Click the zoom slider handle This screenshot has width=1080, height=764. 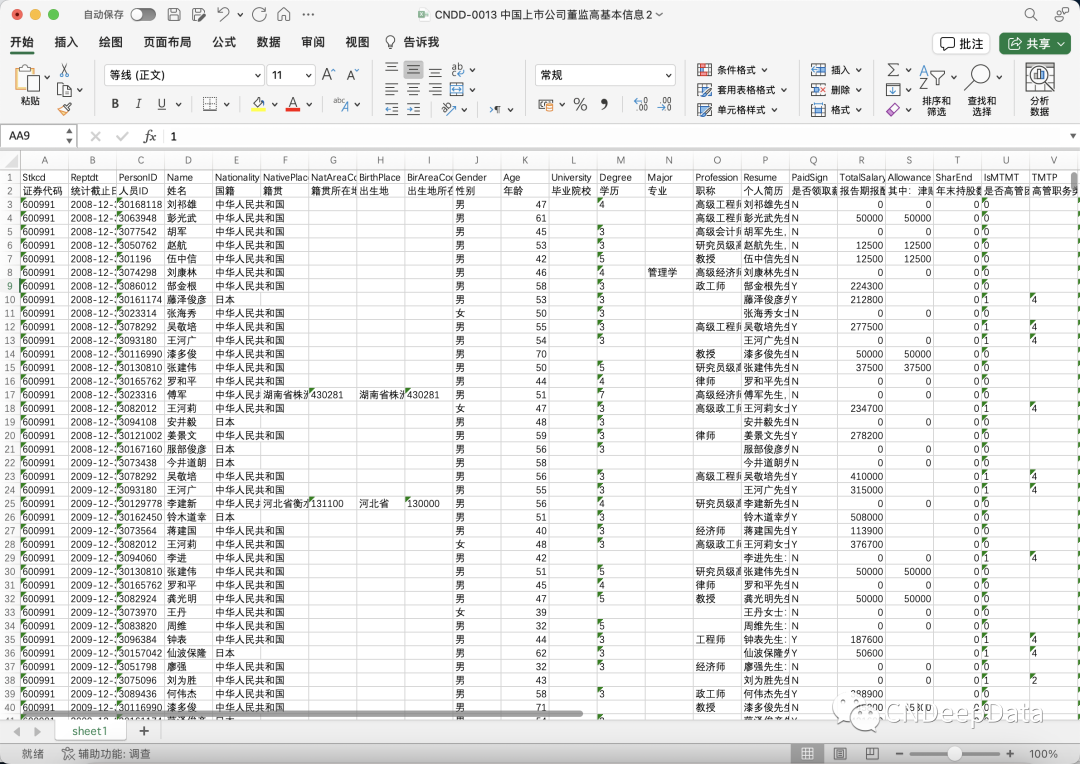(x=954, y=754)
